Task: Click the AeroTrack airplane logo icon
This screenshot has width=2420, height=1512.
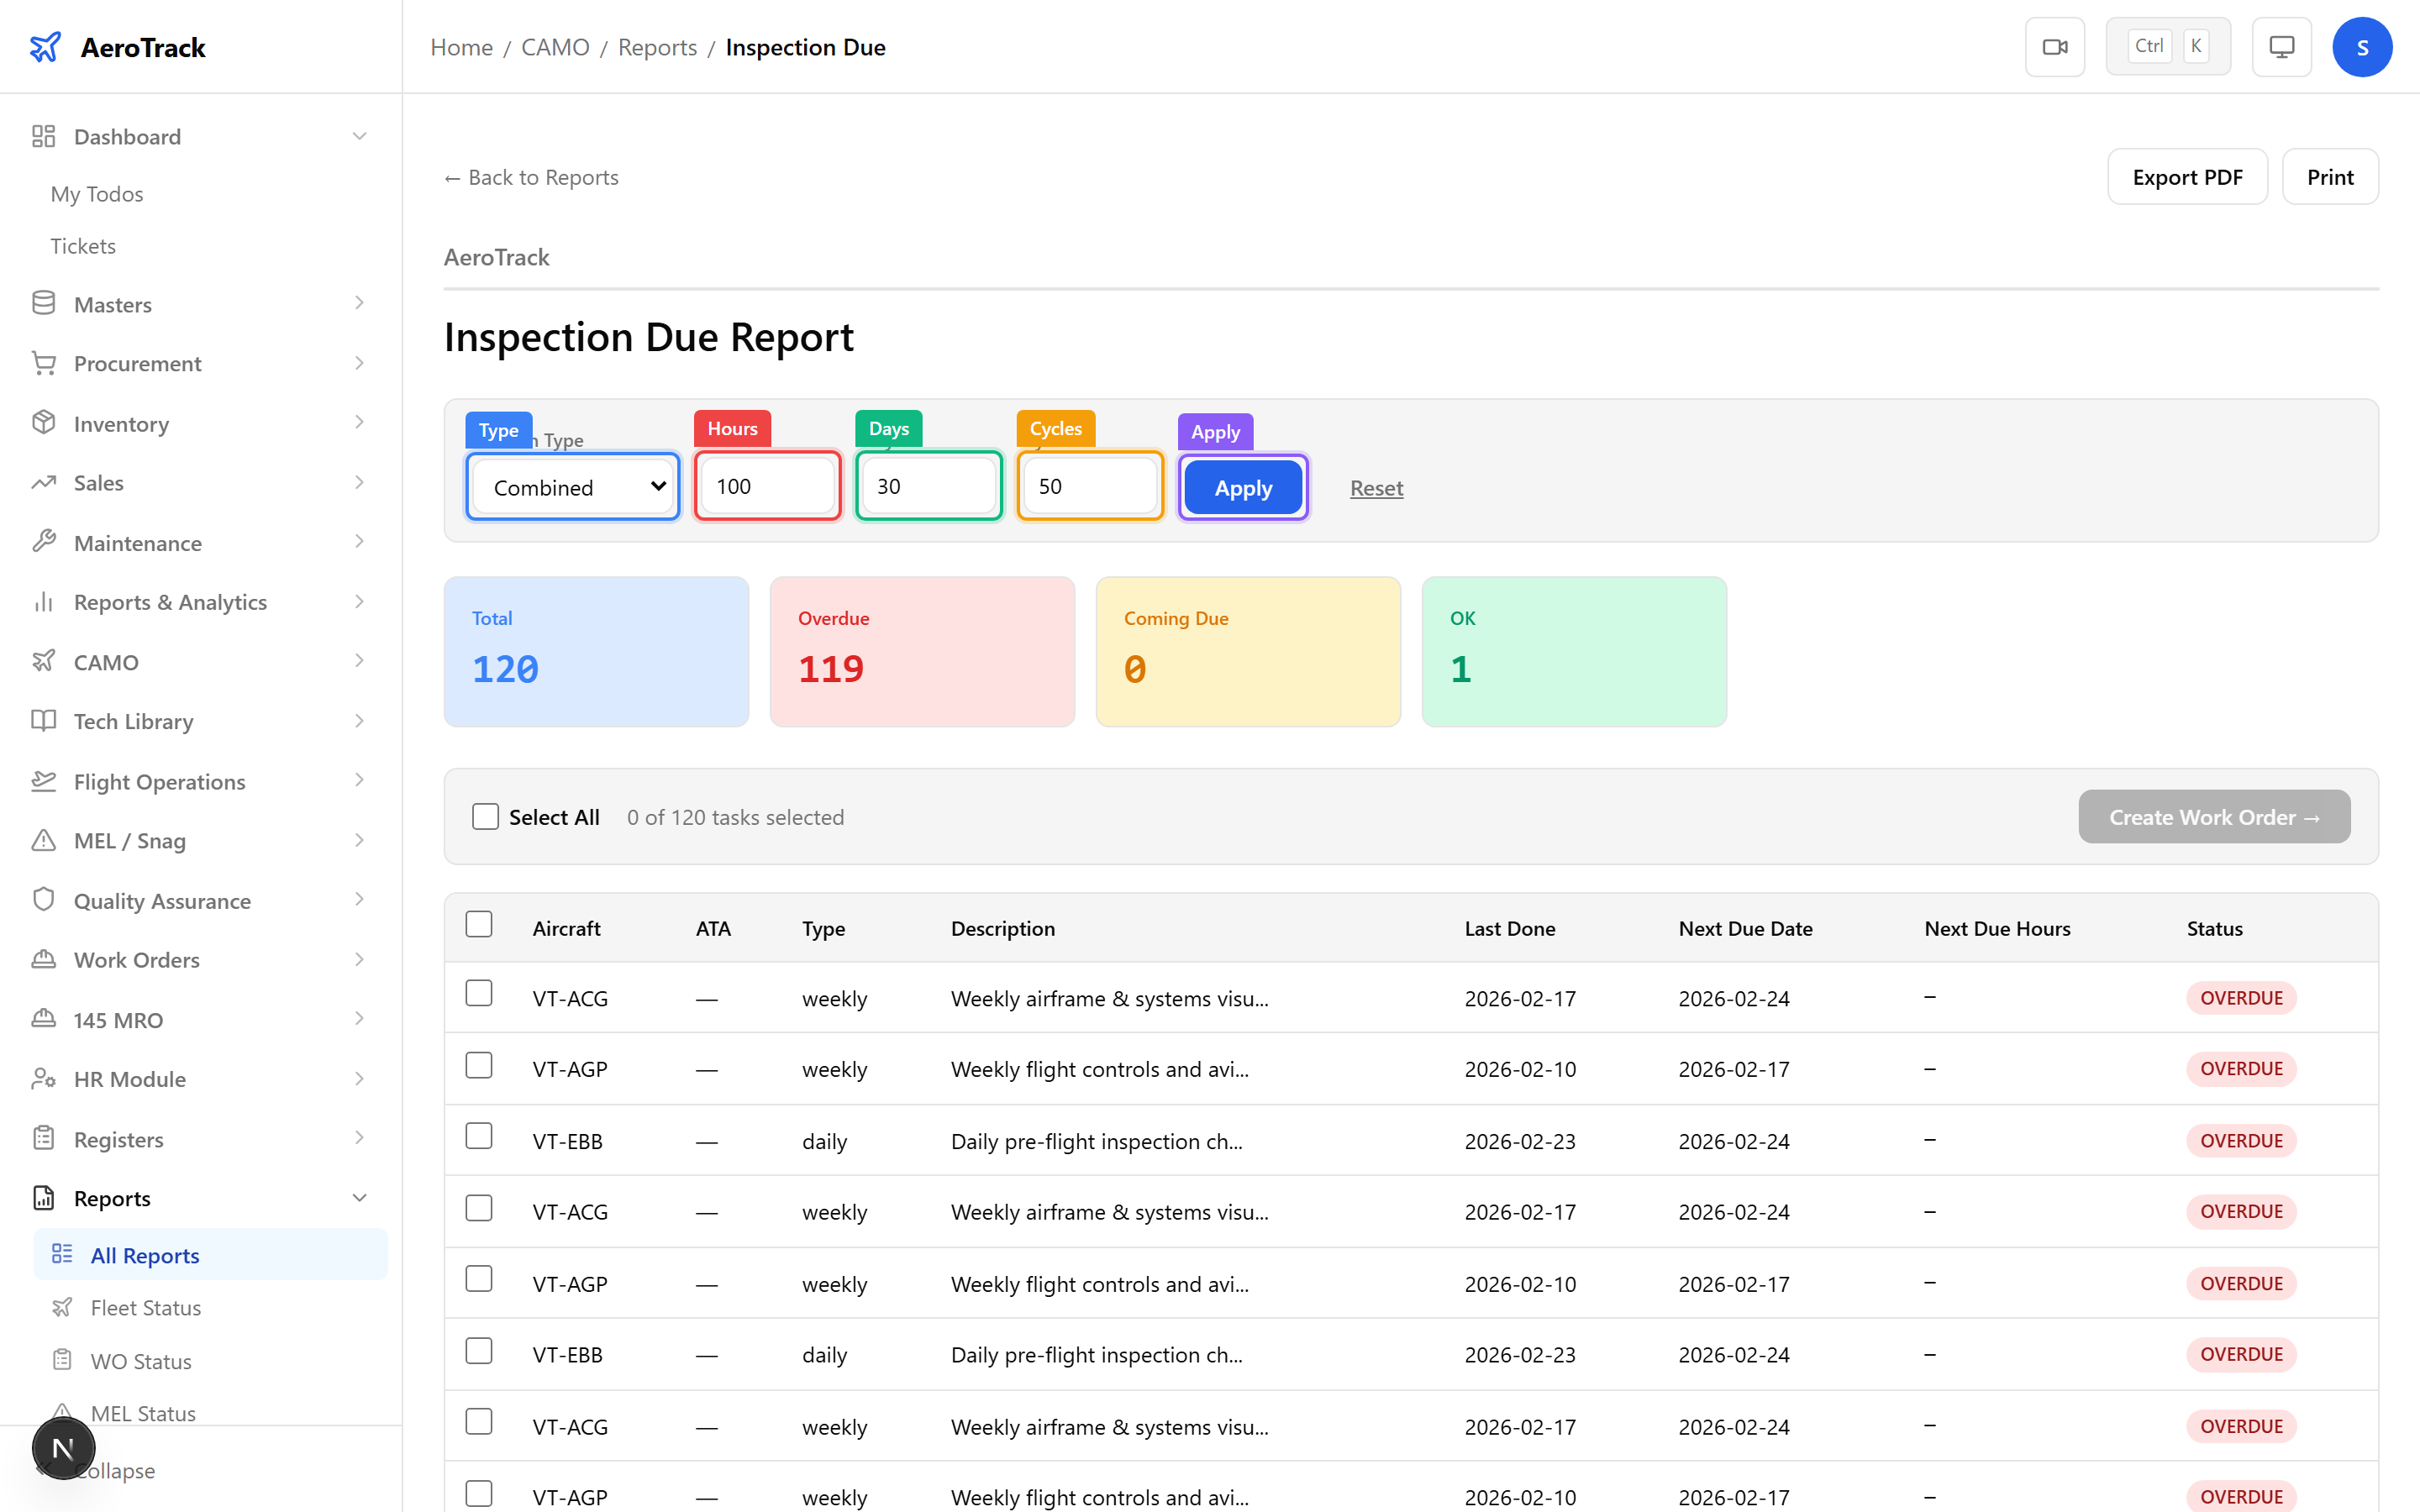Action: point(45,47)
